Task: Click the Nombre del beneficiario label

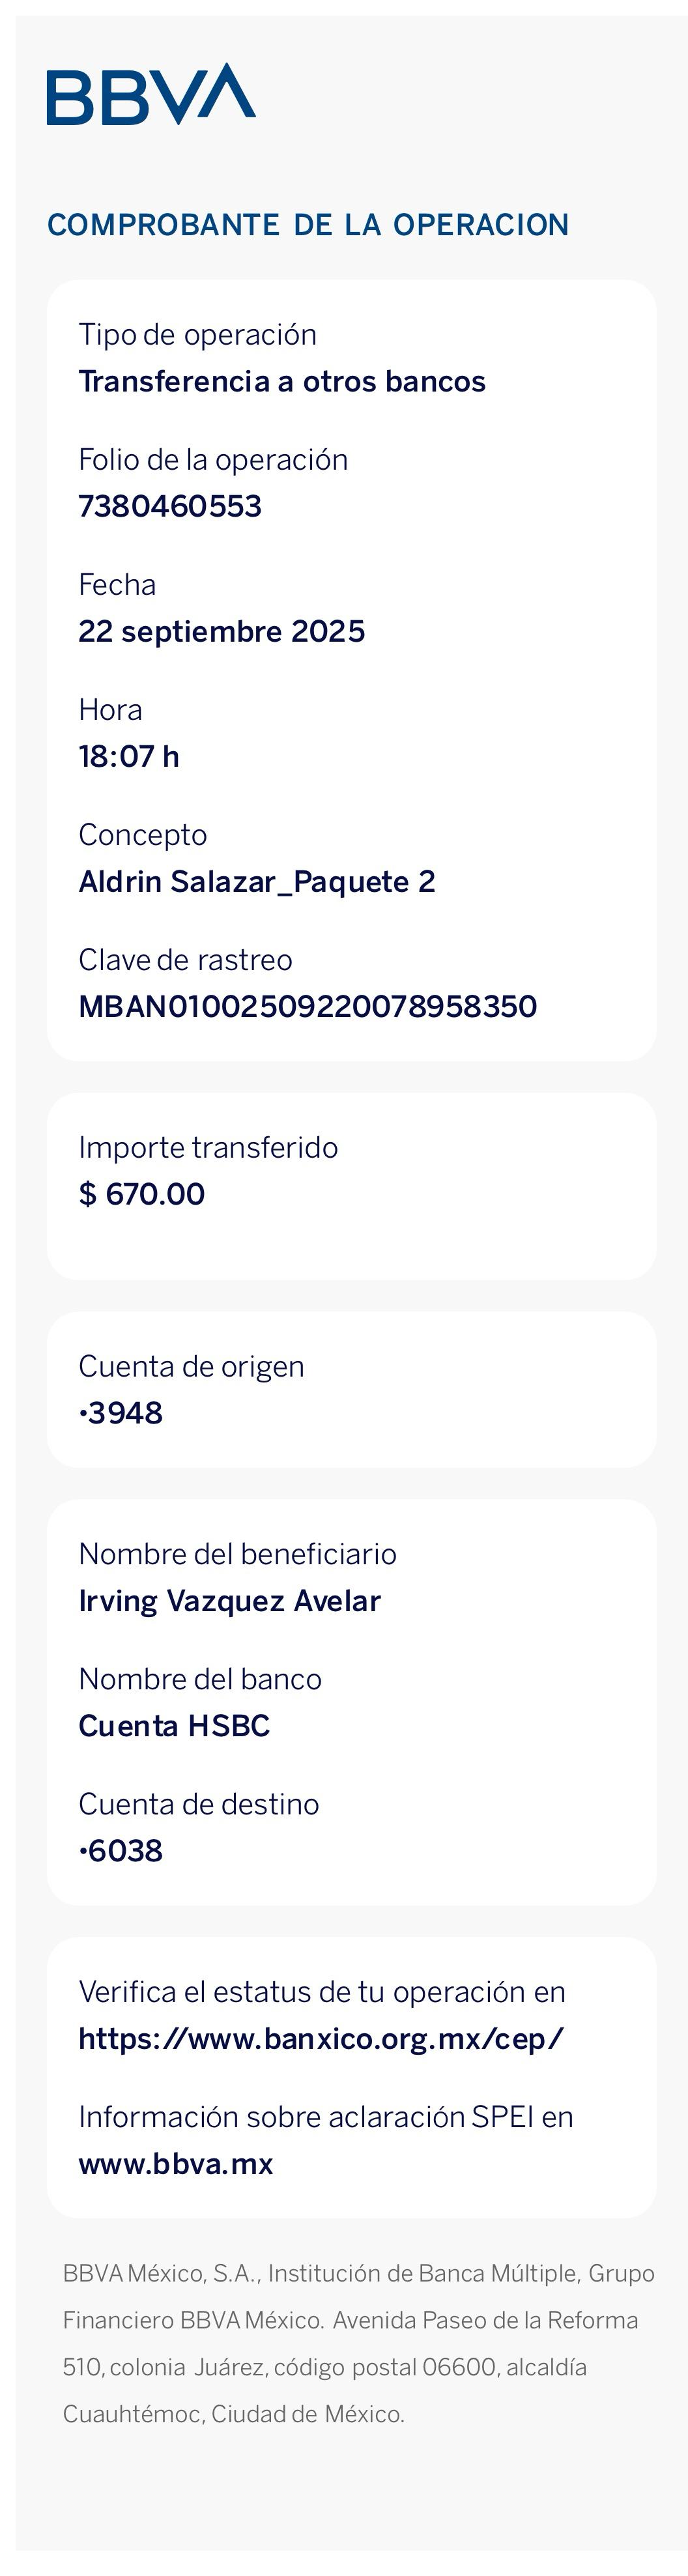Action: [238, 1554]
